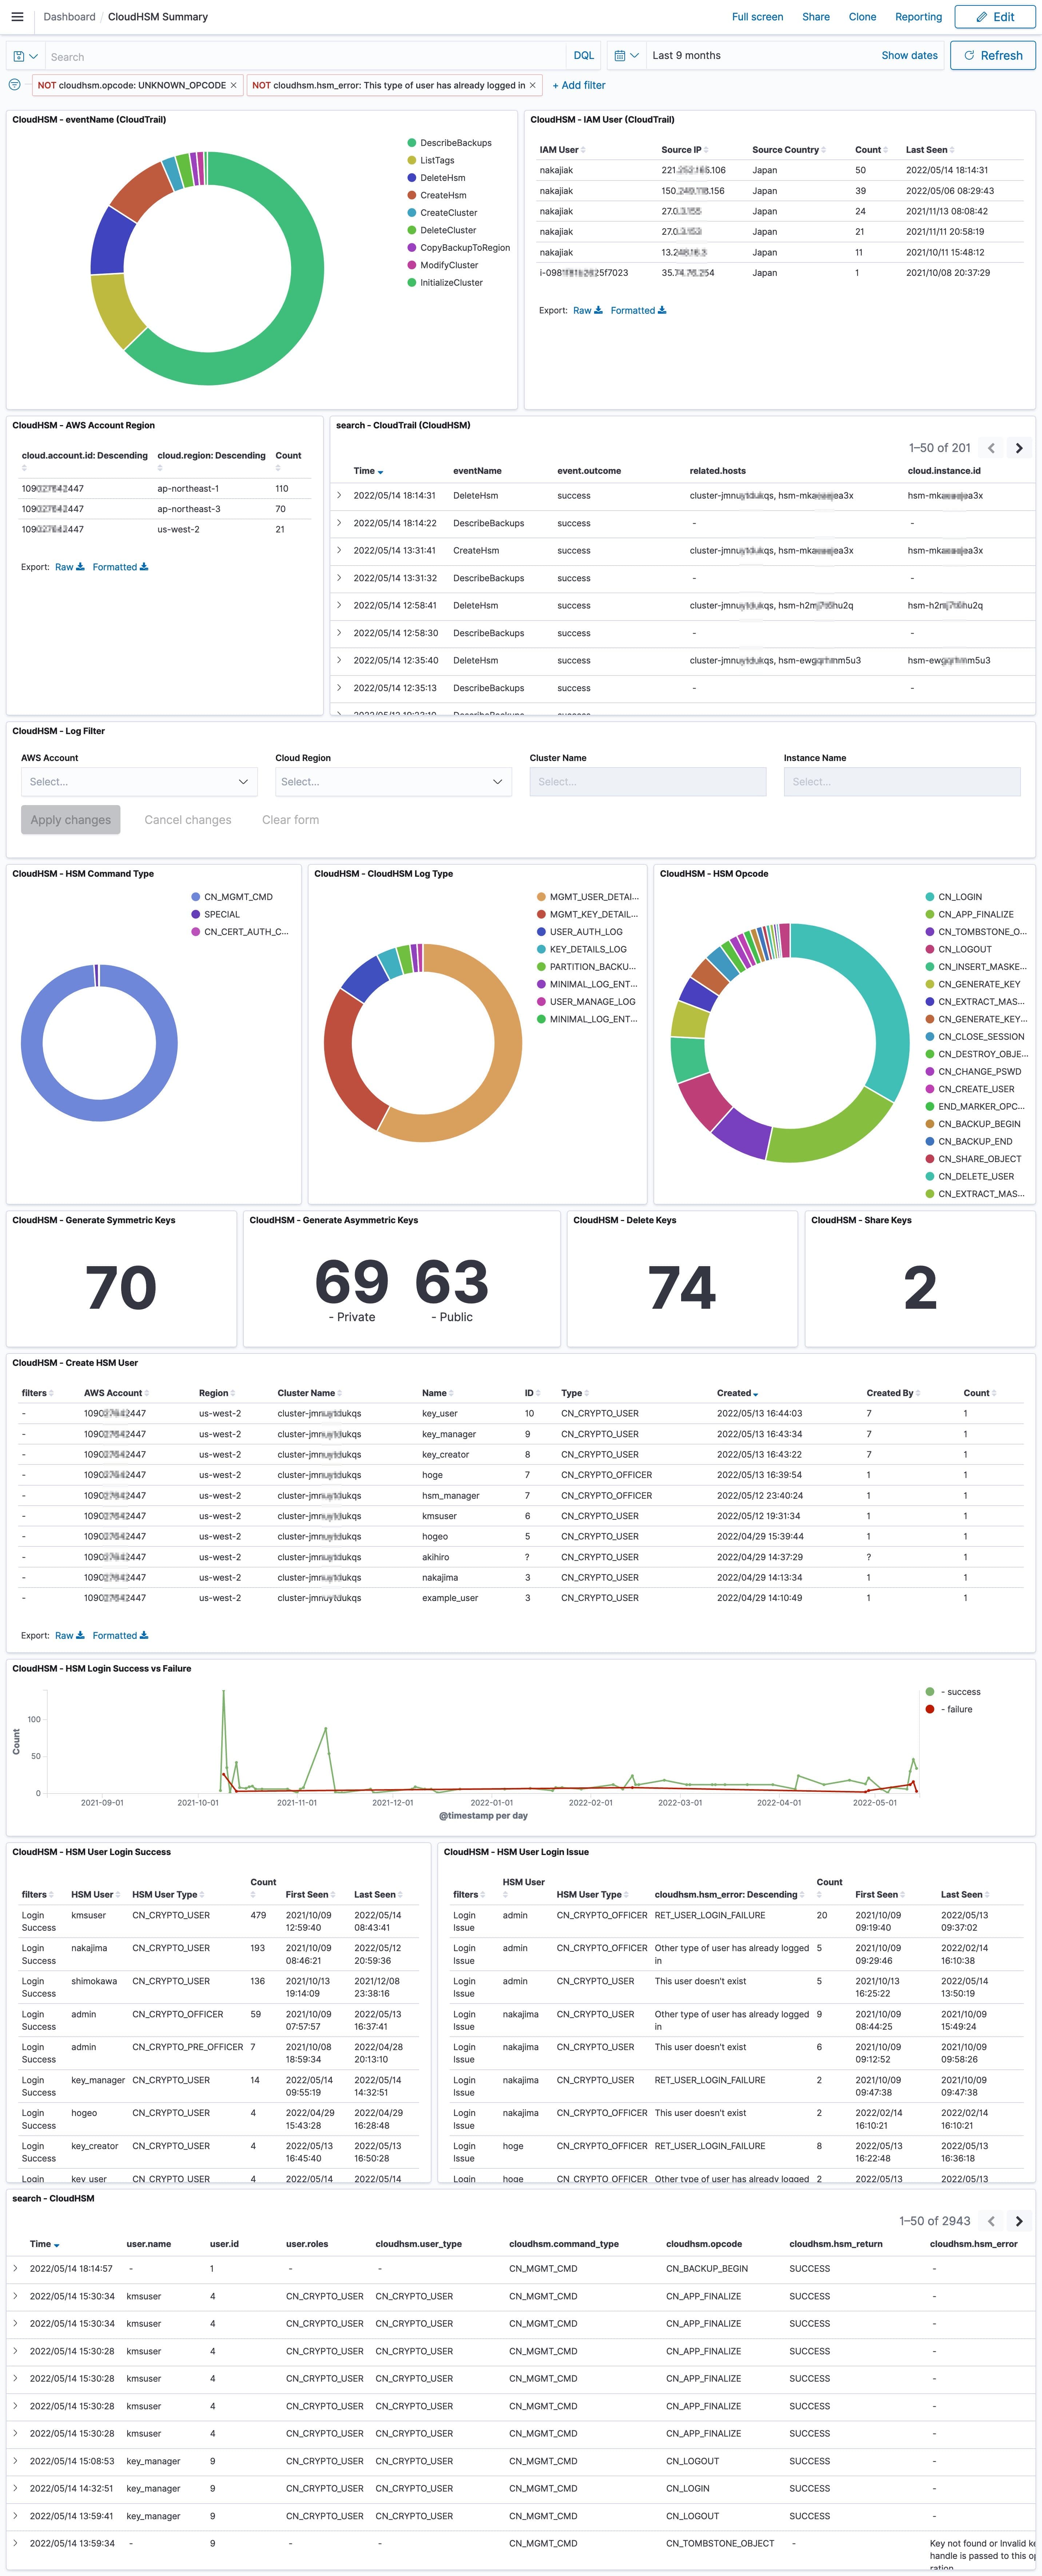Sort the IAM User table by the IAM User column

pyautogui.click(x=562, y=150)
